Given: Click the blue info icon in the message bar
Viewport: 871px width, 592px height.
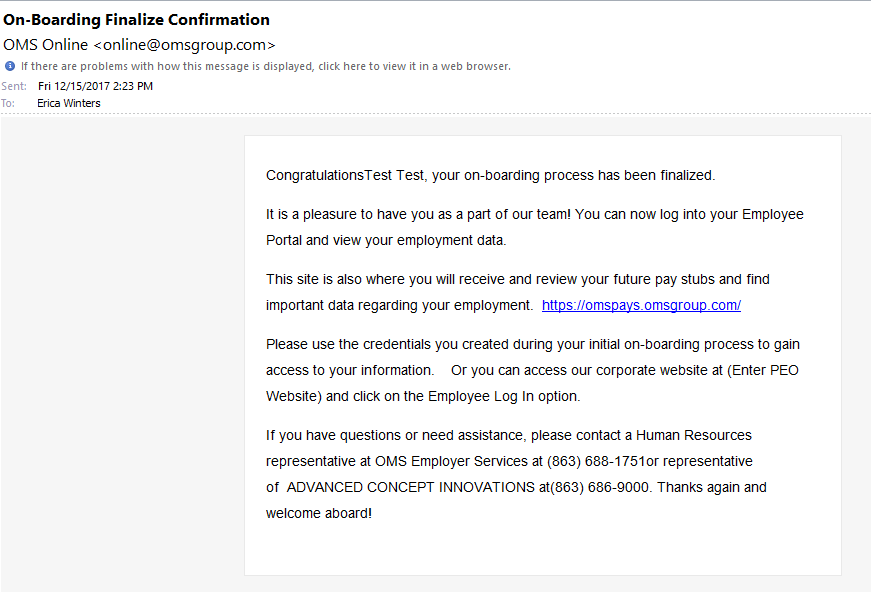Looking at the screenshot, I should tap(10, 66).
